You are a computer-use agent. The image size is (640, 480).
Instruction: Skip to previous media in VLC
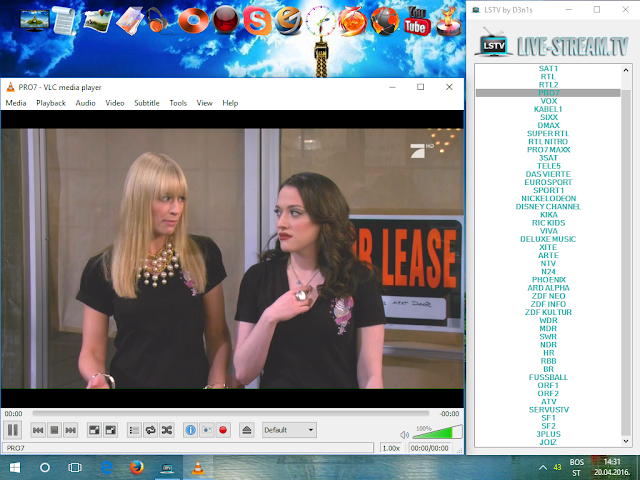coord(38,430)
